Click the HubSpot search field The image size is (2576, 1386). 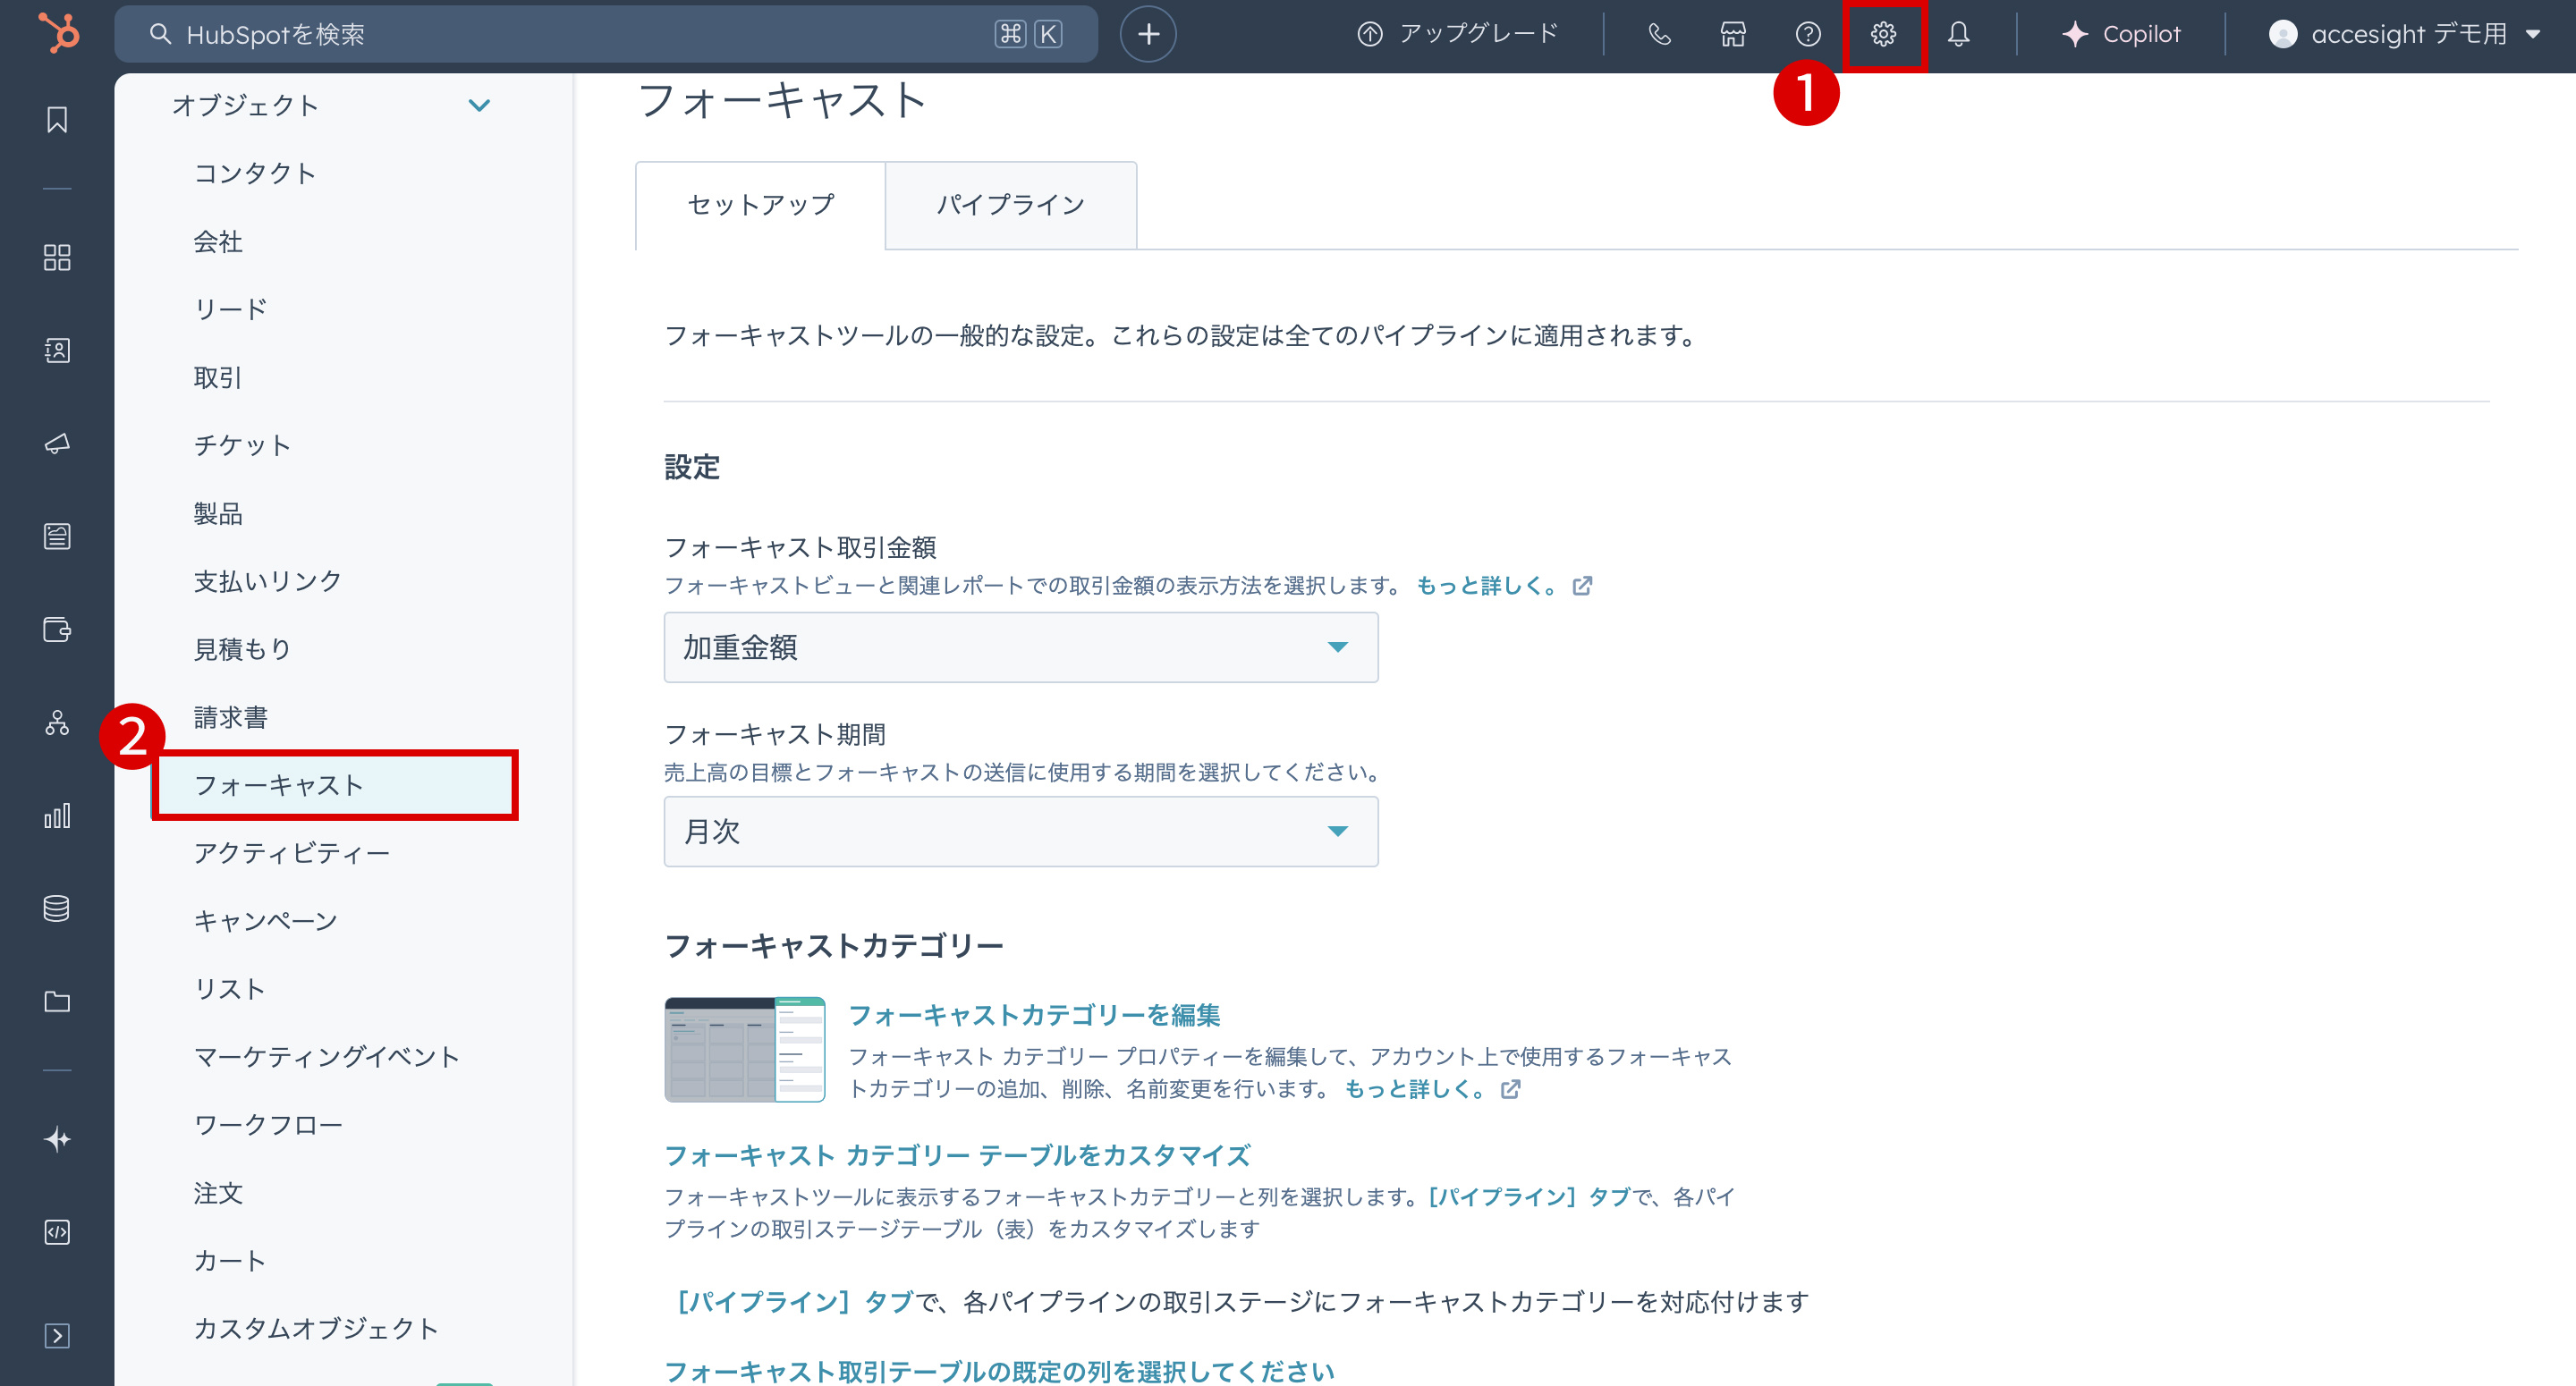tap(606, 34)
